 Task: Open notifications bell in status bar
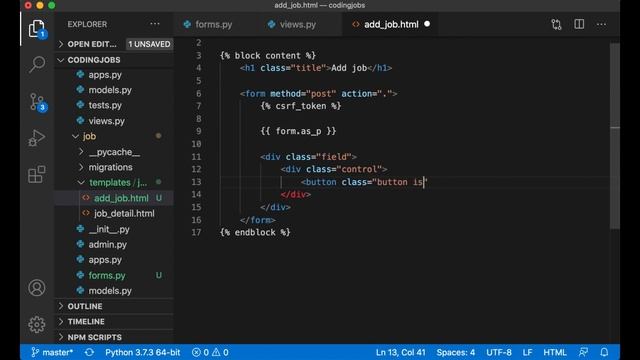(604, 352)
